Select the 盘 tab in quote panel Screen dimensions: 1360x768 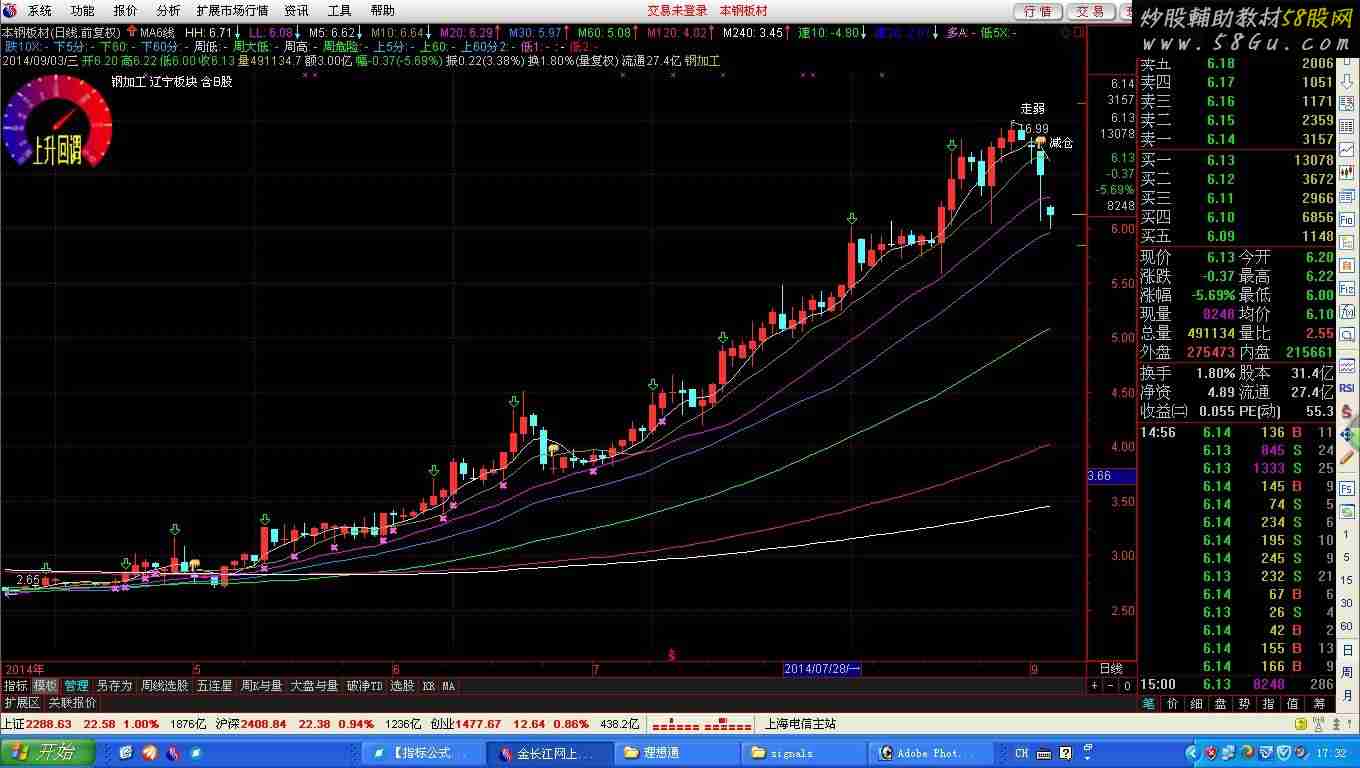point(1221,703)
